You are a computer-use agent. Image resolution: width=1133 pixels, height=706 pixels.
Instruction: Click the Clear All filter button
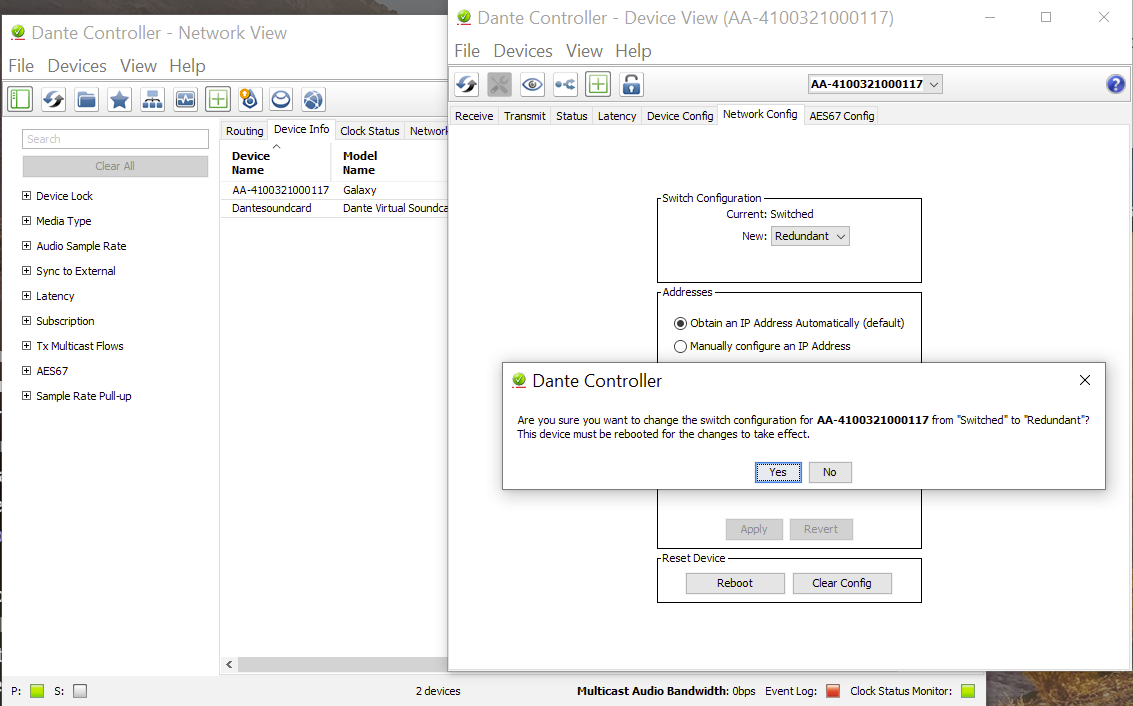[116, 166]
